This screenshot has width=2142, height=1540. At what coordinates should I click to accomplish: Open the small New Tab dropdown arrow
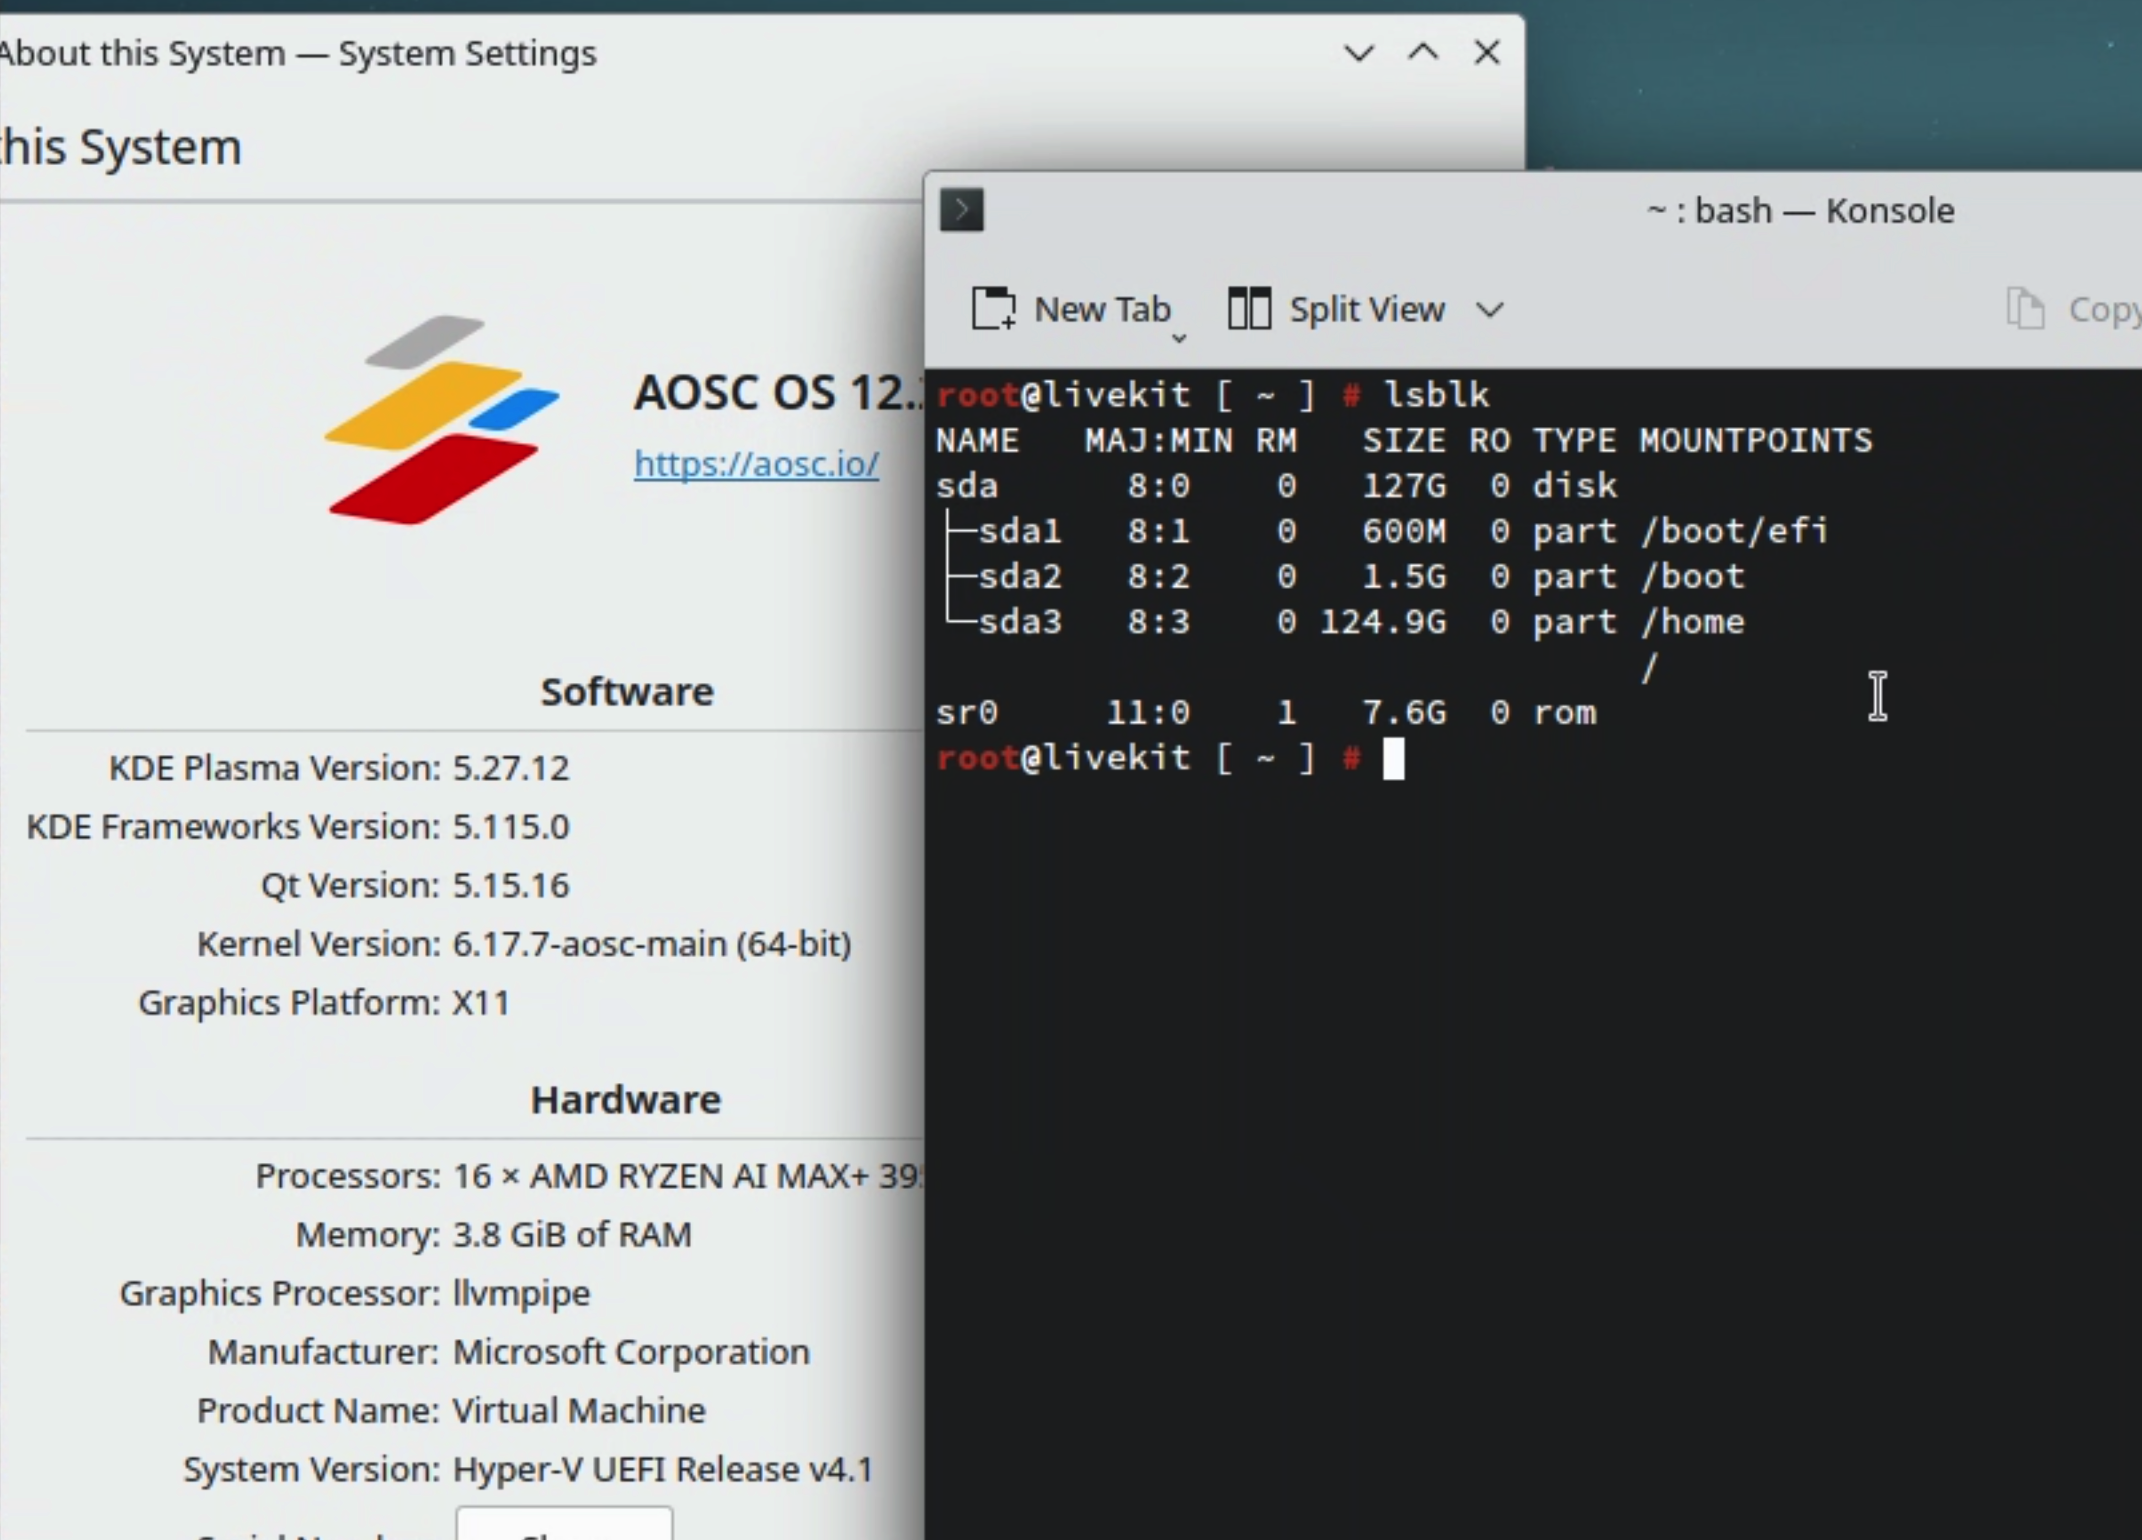pos(1179,339)
